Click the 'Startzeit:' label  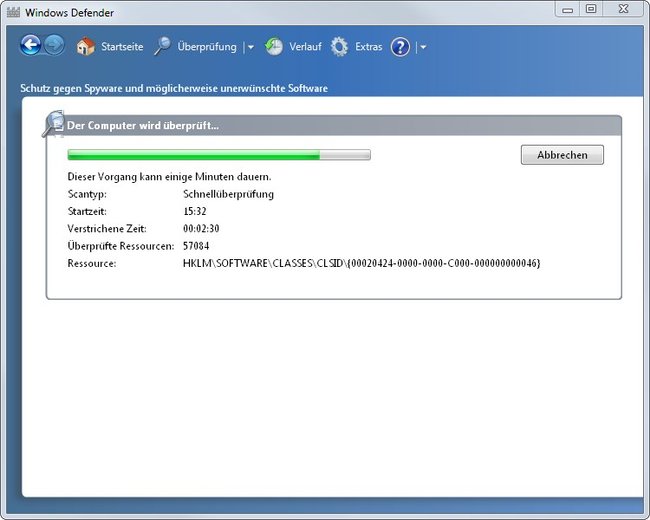tap(87, 211)
